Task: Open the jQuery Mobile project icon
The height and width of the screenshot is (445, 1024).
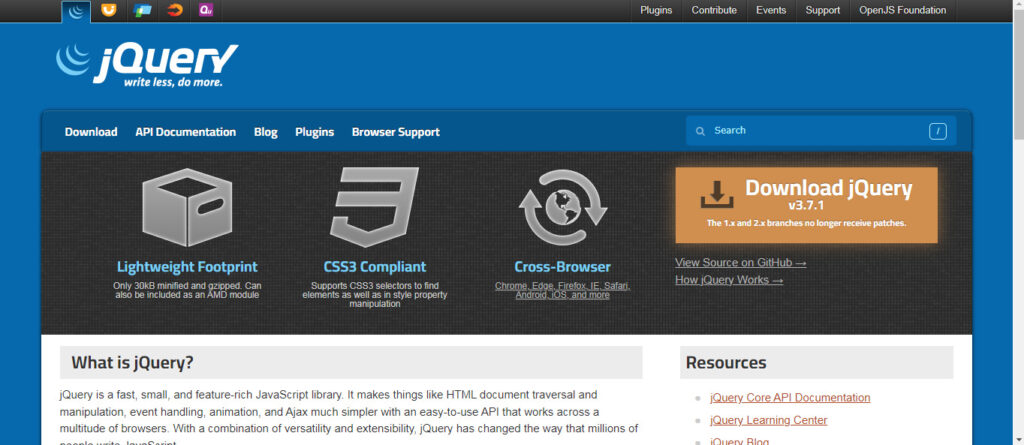Action: (142, 10)
